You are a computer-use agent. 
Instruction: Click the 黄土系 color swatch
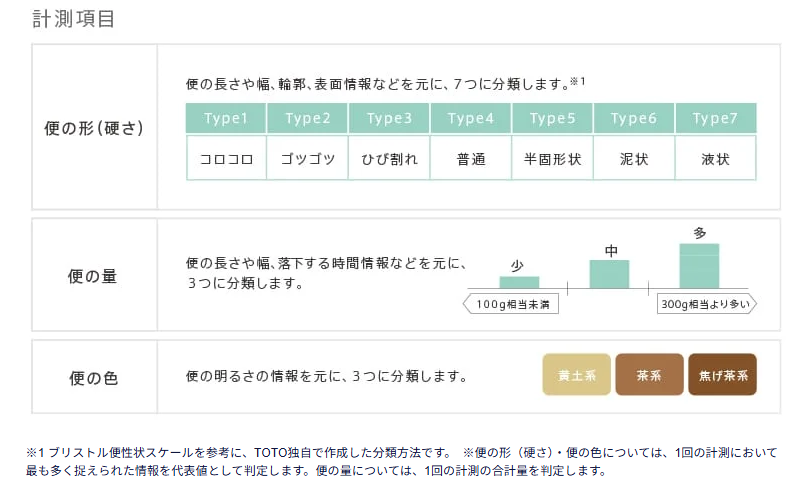click(577, 374)
